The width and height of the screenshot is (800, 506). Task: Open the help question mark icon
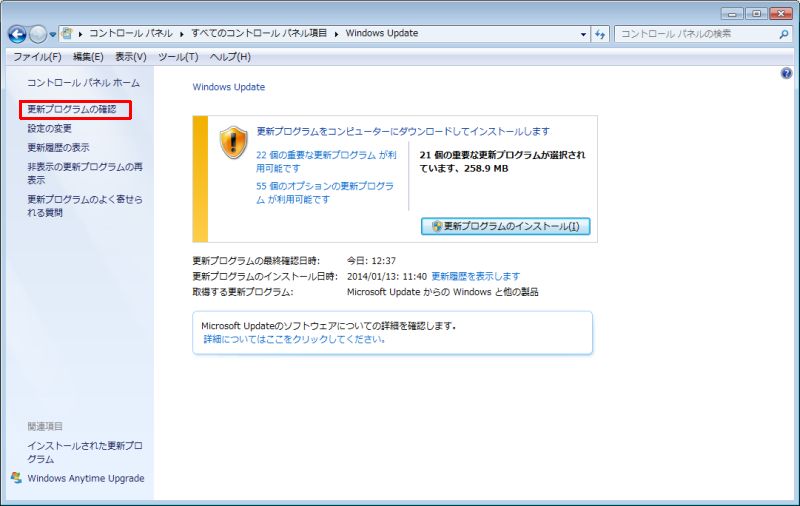[786, 73]
